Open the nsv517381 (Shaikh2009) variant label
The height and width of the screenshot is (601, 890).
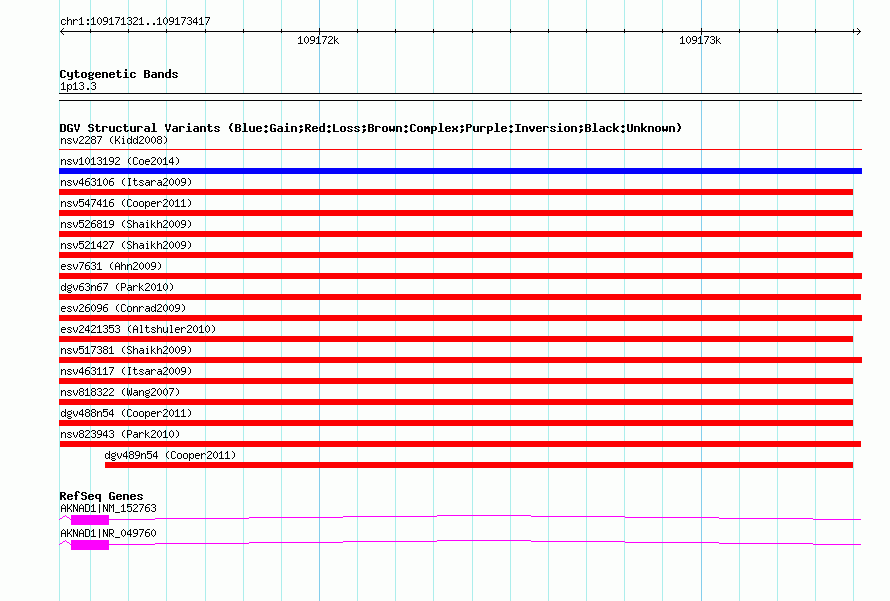126,350
